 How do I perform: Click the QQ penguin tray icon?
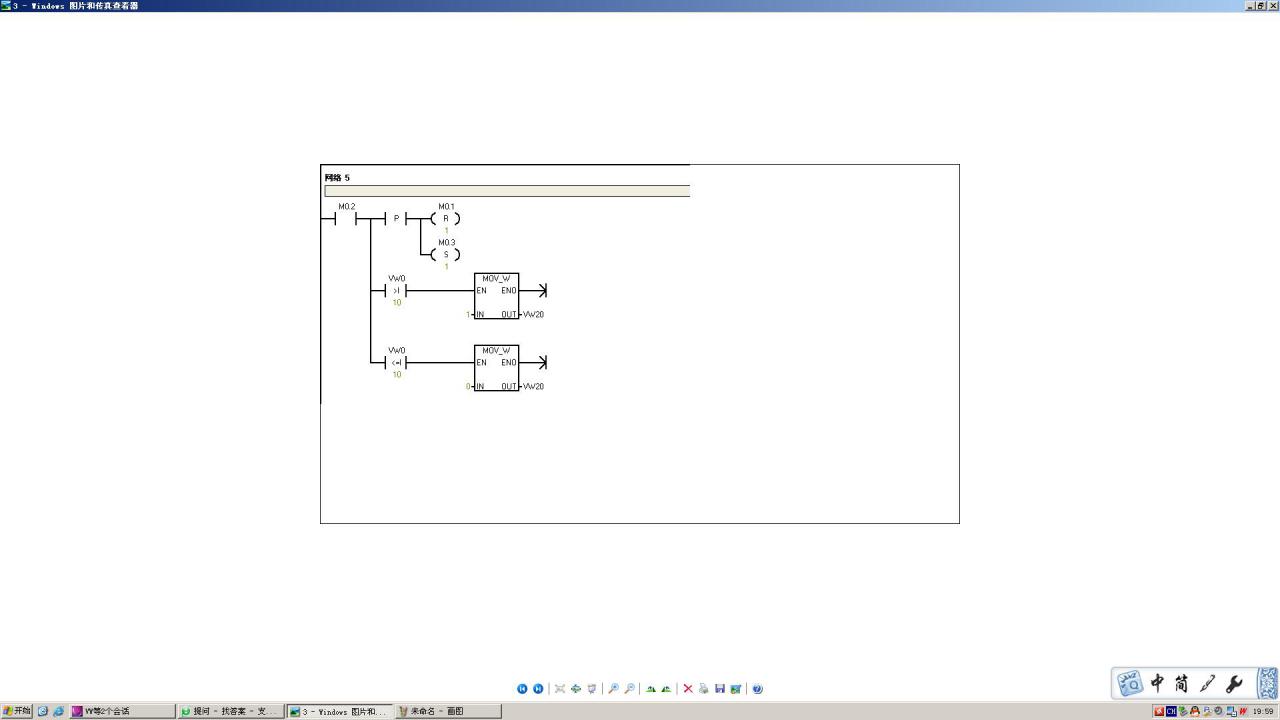tap(1194, 711)
